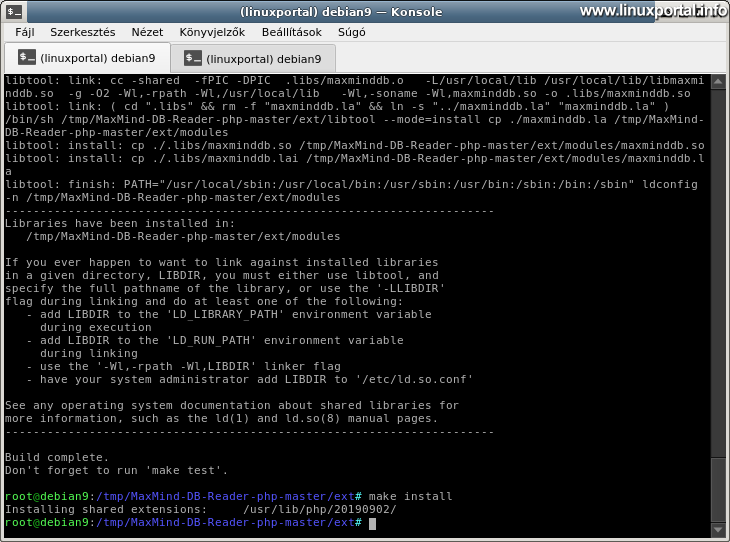The height and width of the screenshot is (542, 730).
Task: Select the first (linuxportal) debian9 tab
Action: [x=87, y=58]
